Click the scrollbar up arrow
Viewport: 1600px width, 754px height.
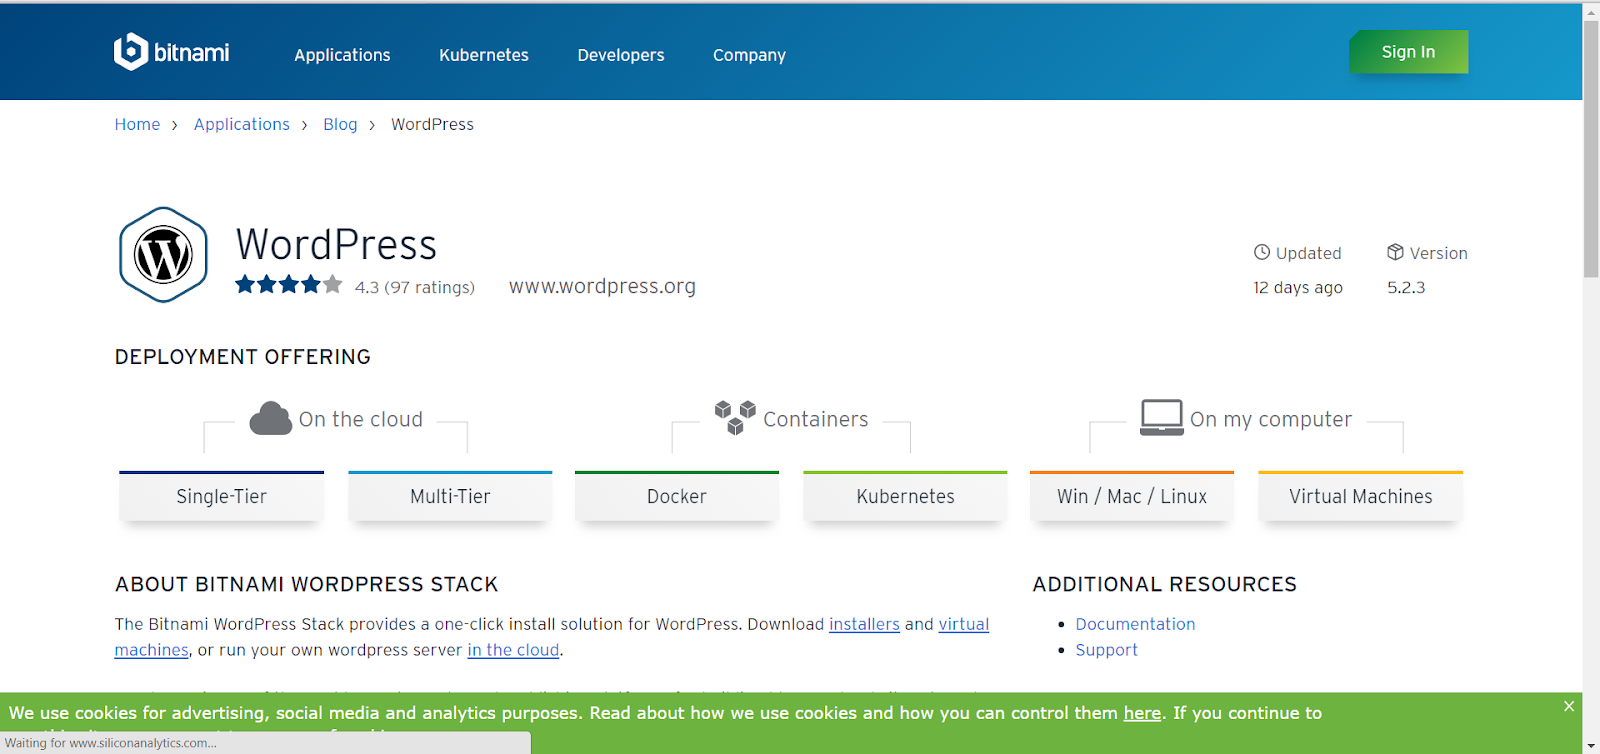1591,11
